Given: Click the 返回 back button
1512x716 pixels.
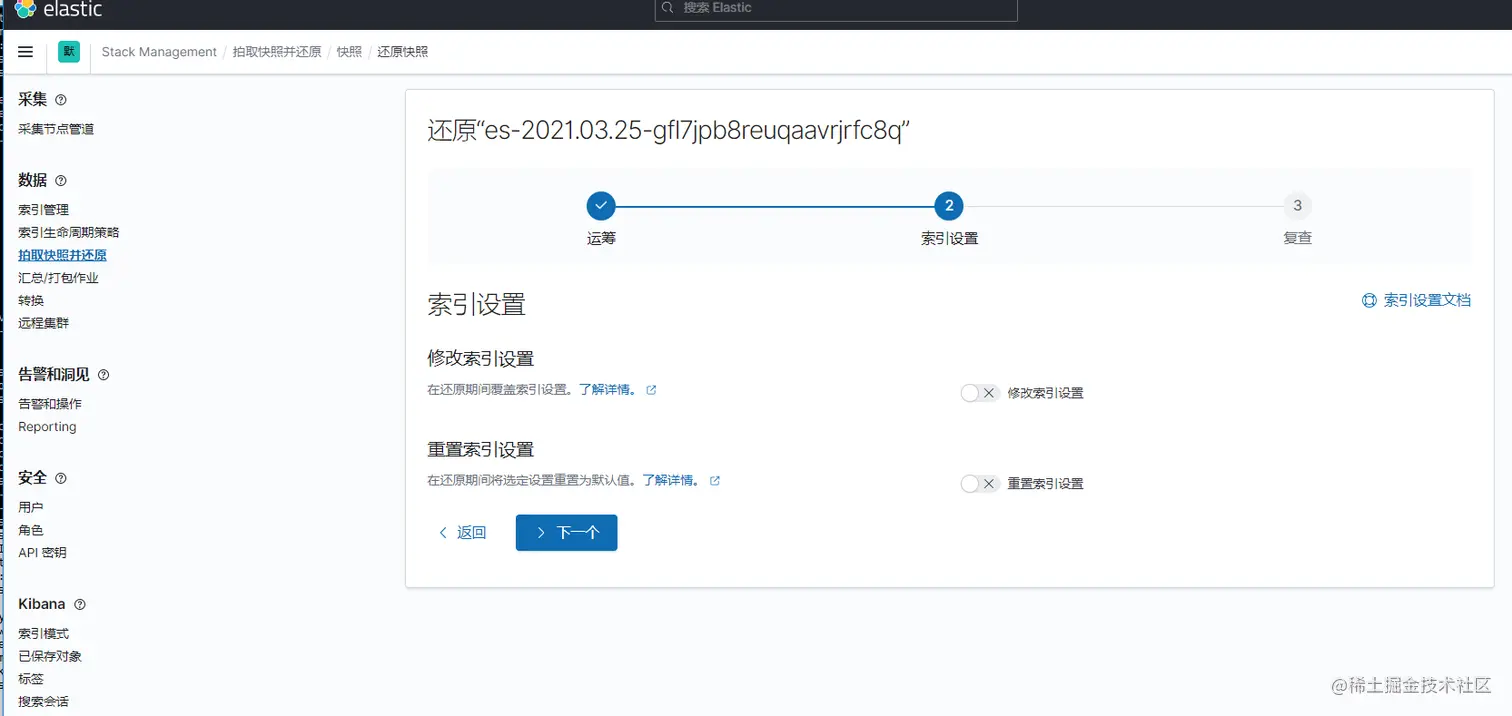Looking at the screenshot, I should pos(462,533).
